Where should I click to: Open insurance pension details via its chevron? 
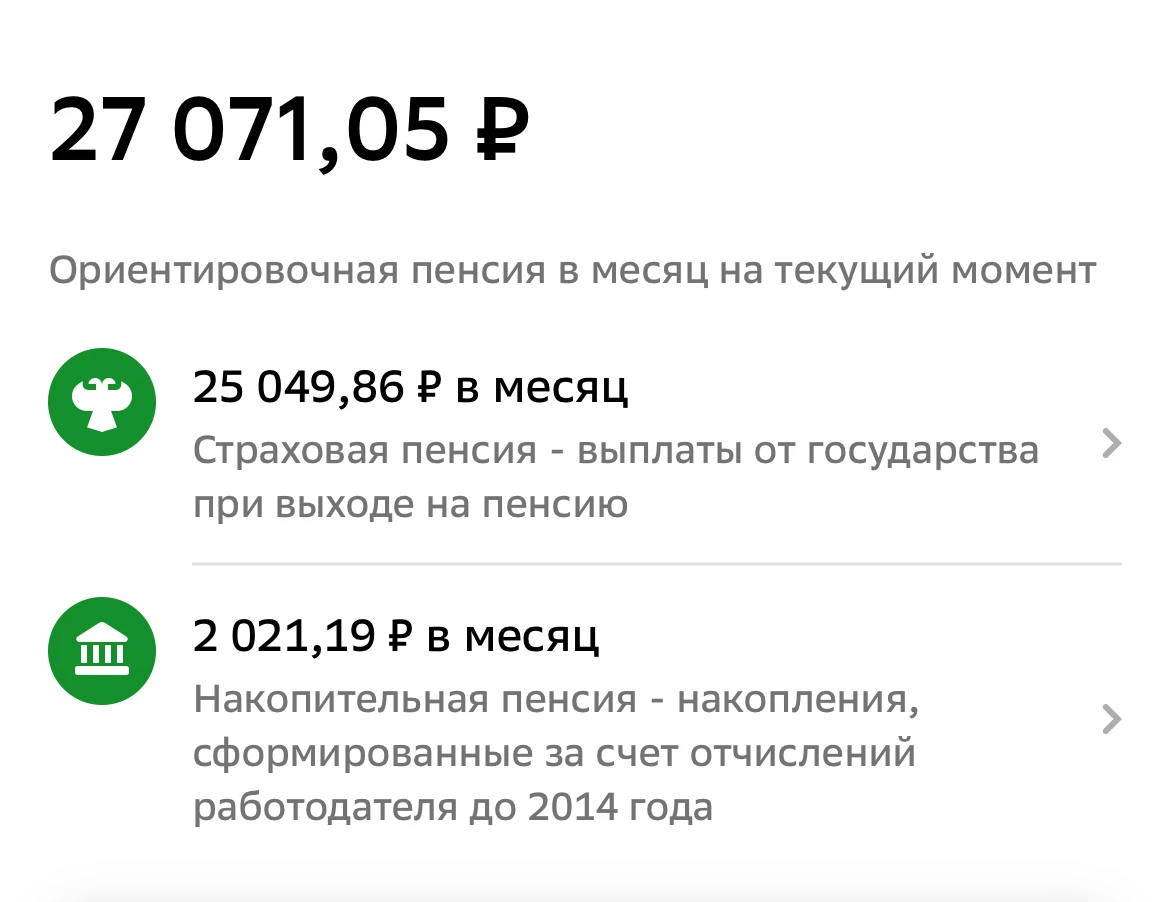(x=1111, y=443)
